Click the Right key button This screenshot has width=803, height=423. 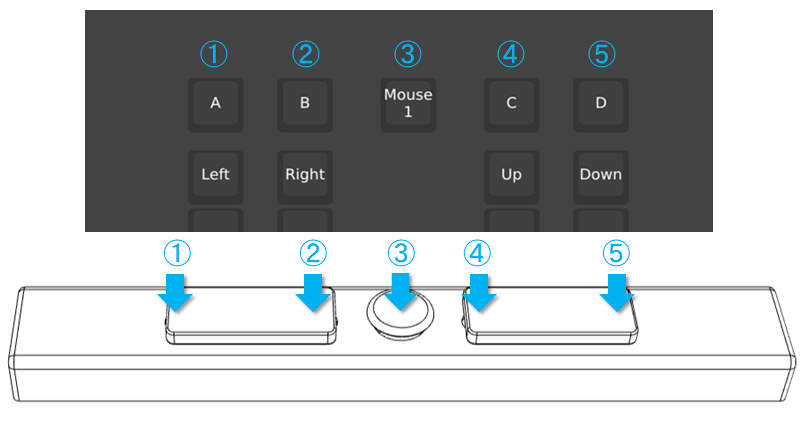tap(305, 177)
